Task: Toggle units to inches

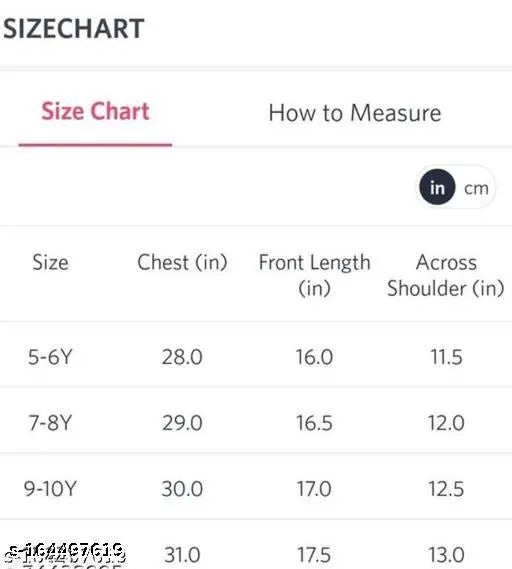Action: pyautogui.click(x=437, y=187)
